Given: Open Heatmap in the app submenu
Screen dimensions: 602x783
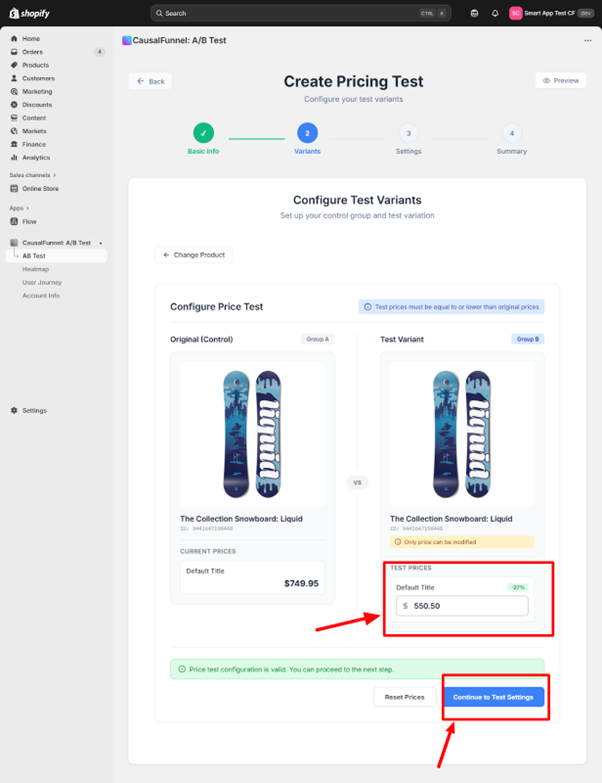Looking at the screenshot, I should click(35, 269).
